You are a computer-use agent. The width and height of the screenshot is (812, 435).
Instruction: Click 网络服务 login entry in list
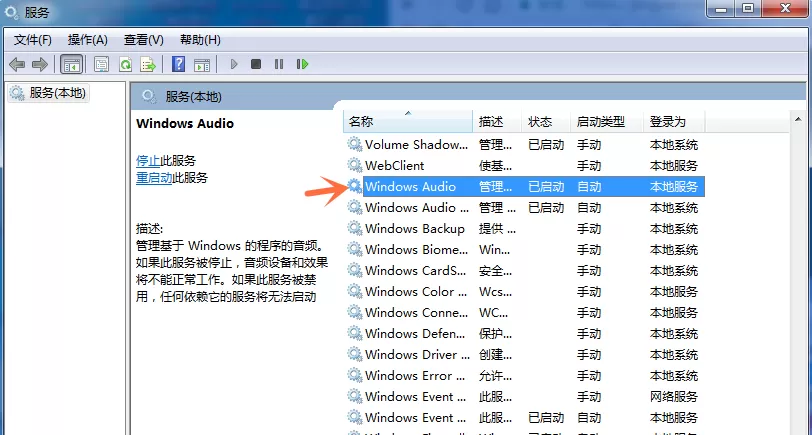(x=674, y=397)
